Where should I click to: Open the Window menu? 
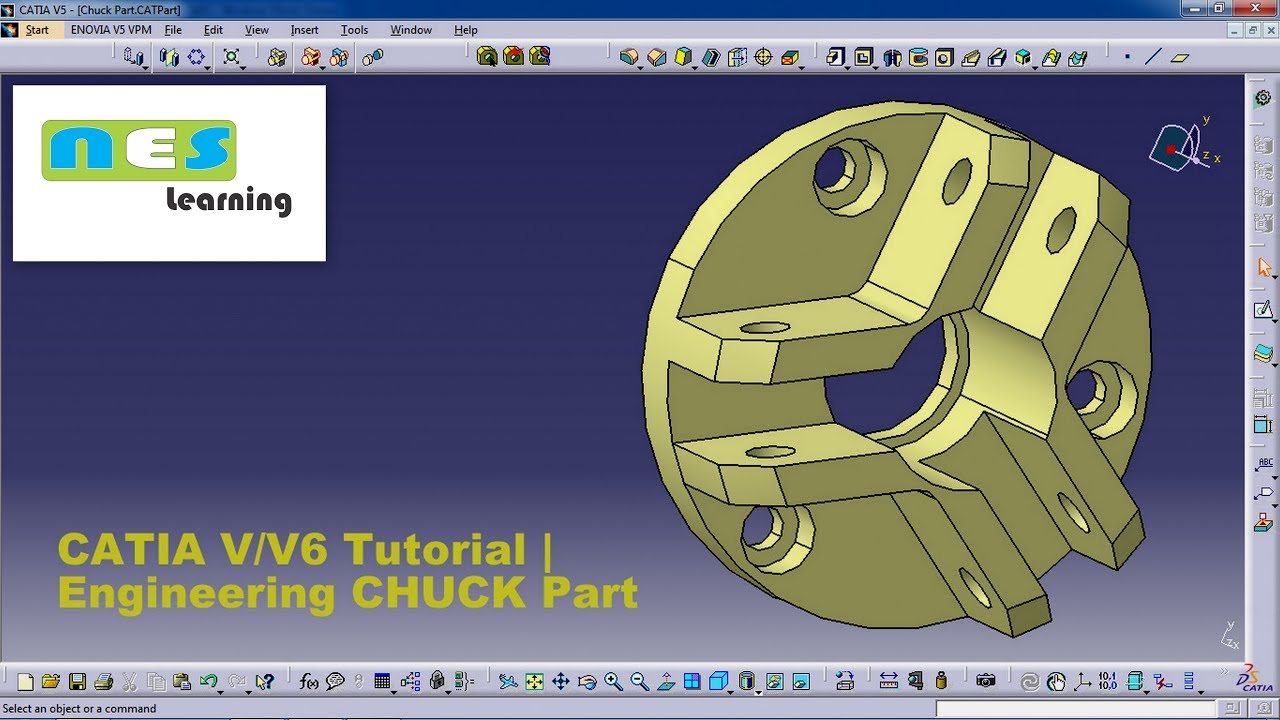(411, 30)
